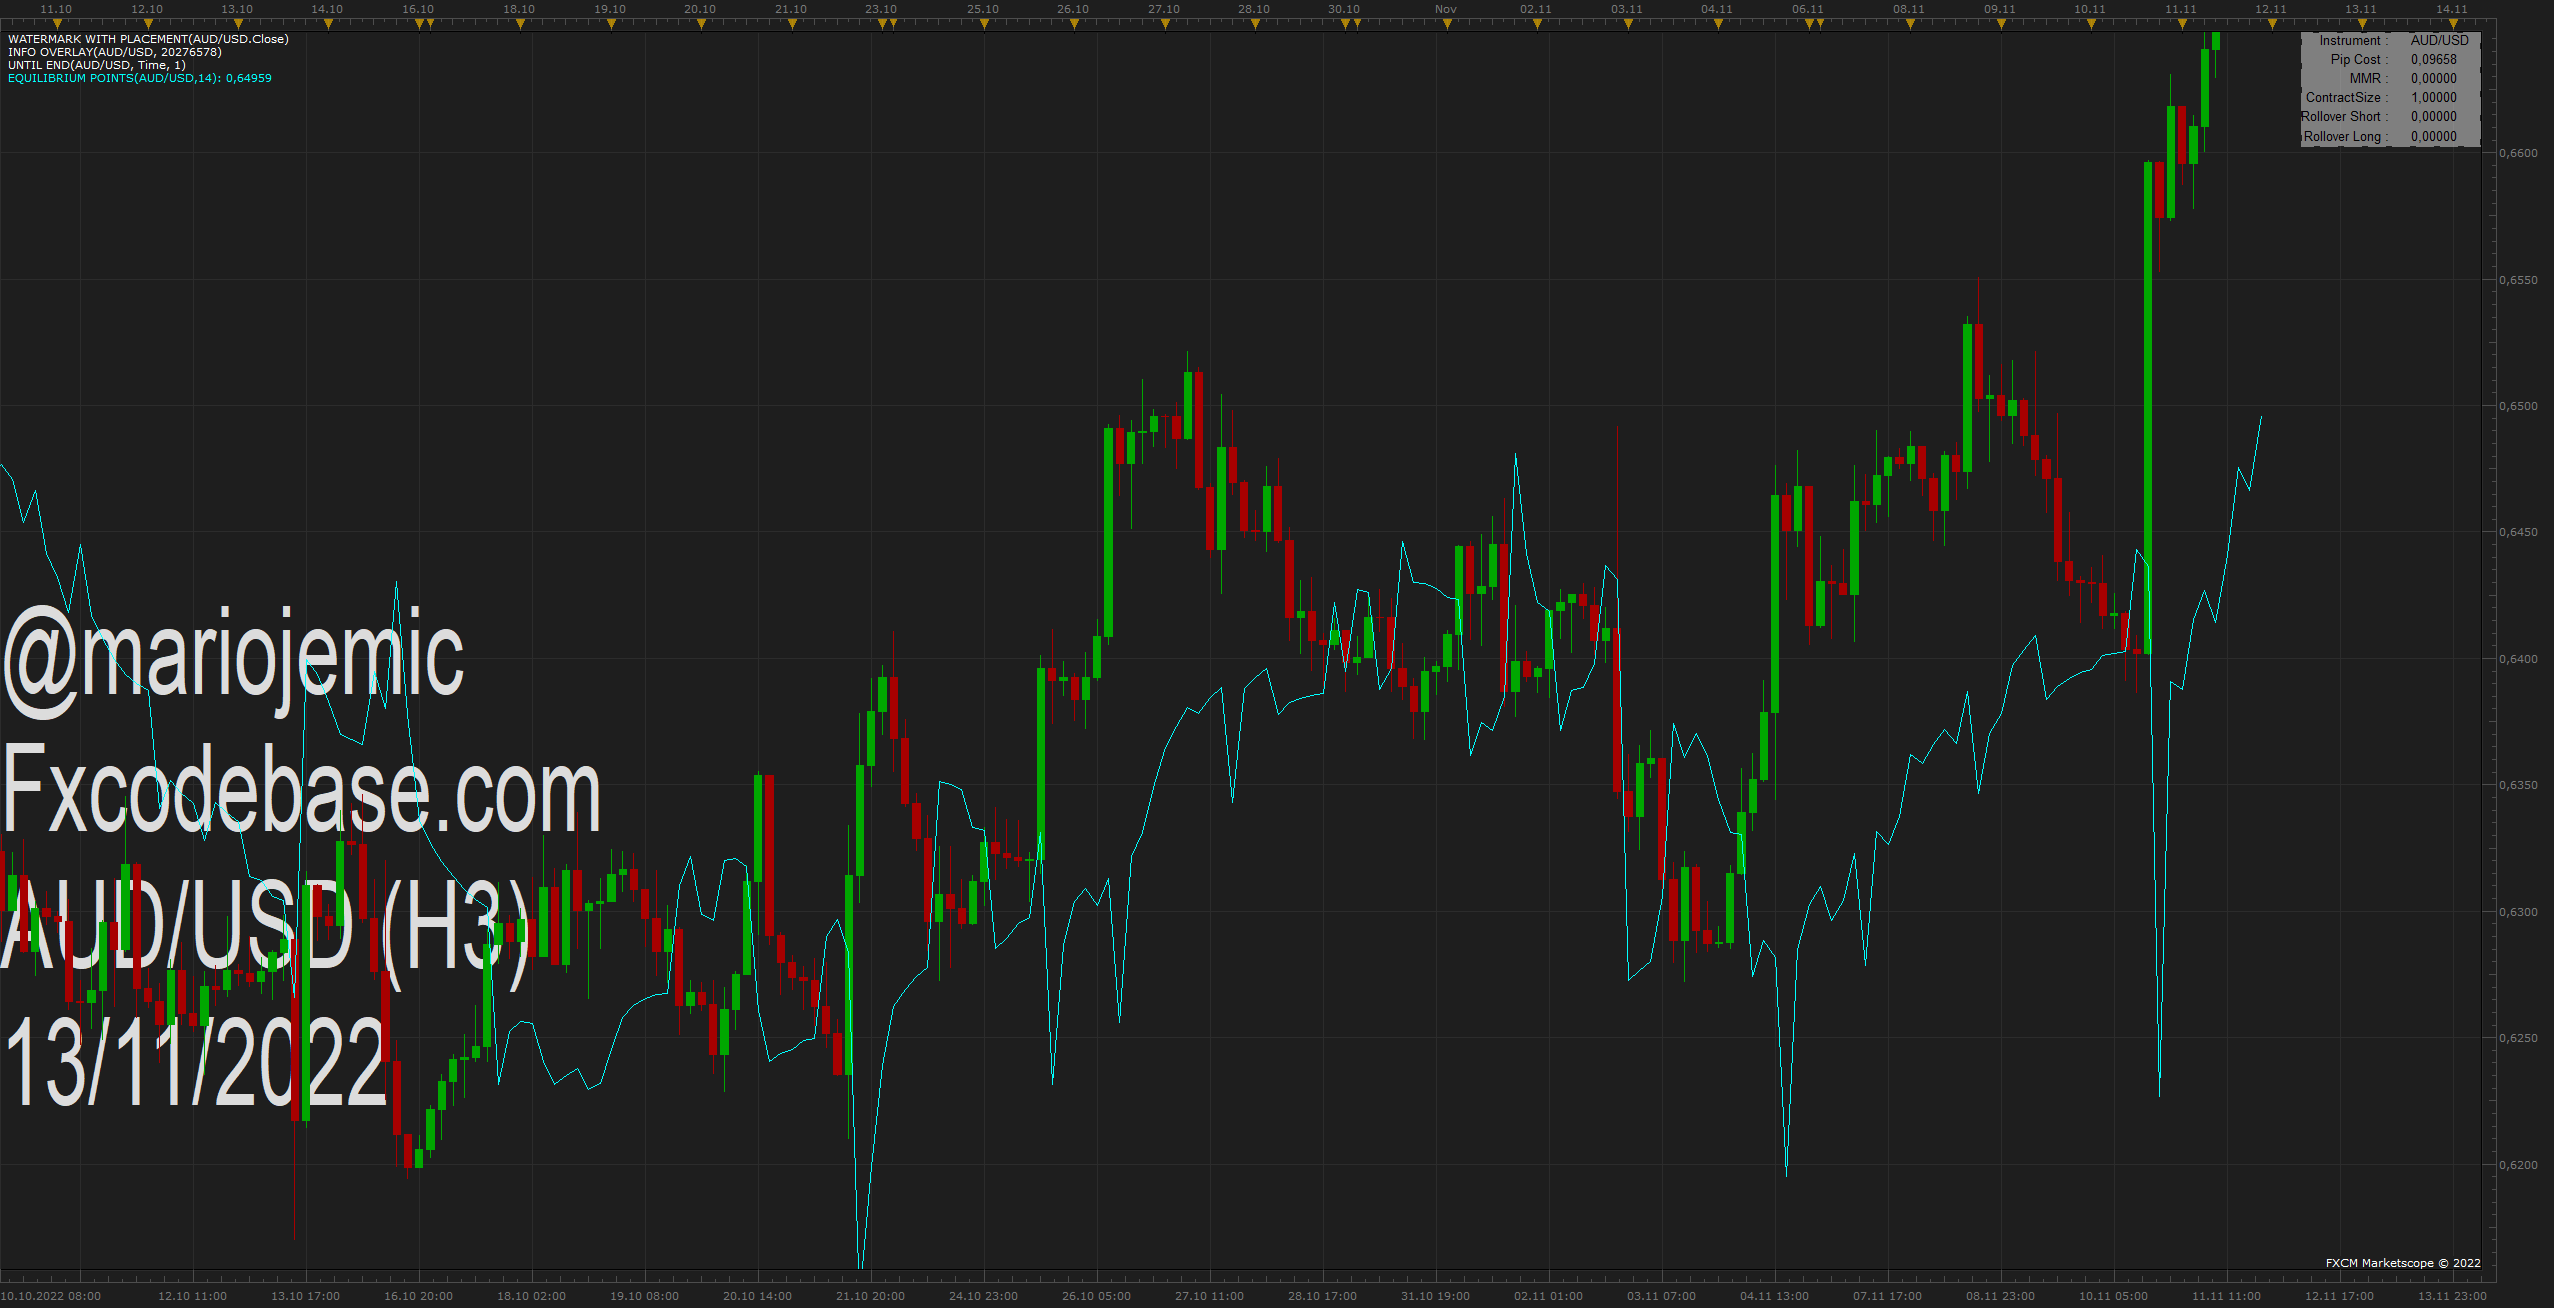Click the 16.10 20:00 time label
This screenshot has width=2554, height=1308.
click(x=418, y=1296)
